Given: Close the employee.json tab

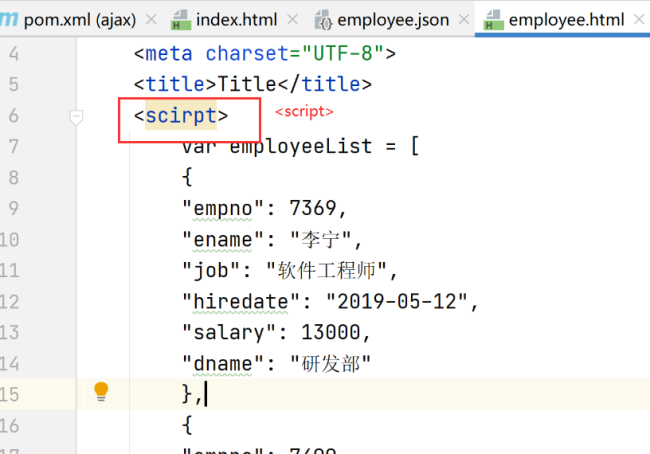Looking at the screenshot, I should click(x=464, y=19).
